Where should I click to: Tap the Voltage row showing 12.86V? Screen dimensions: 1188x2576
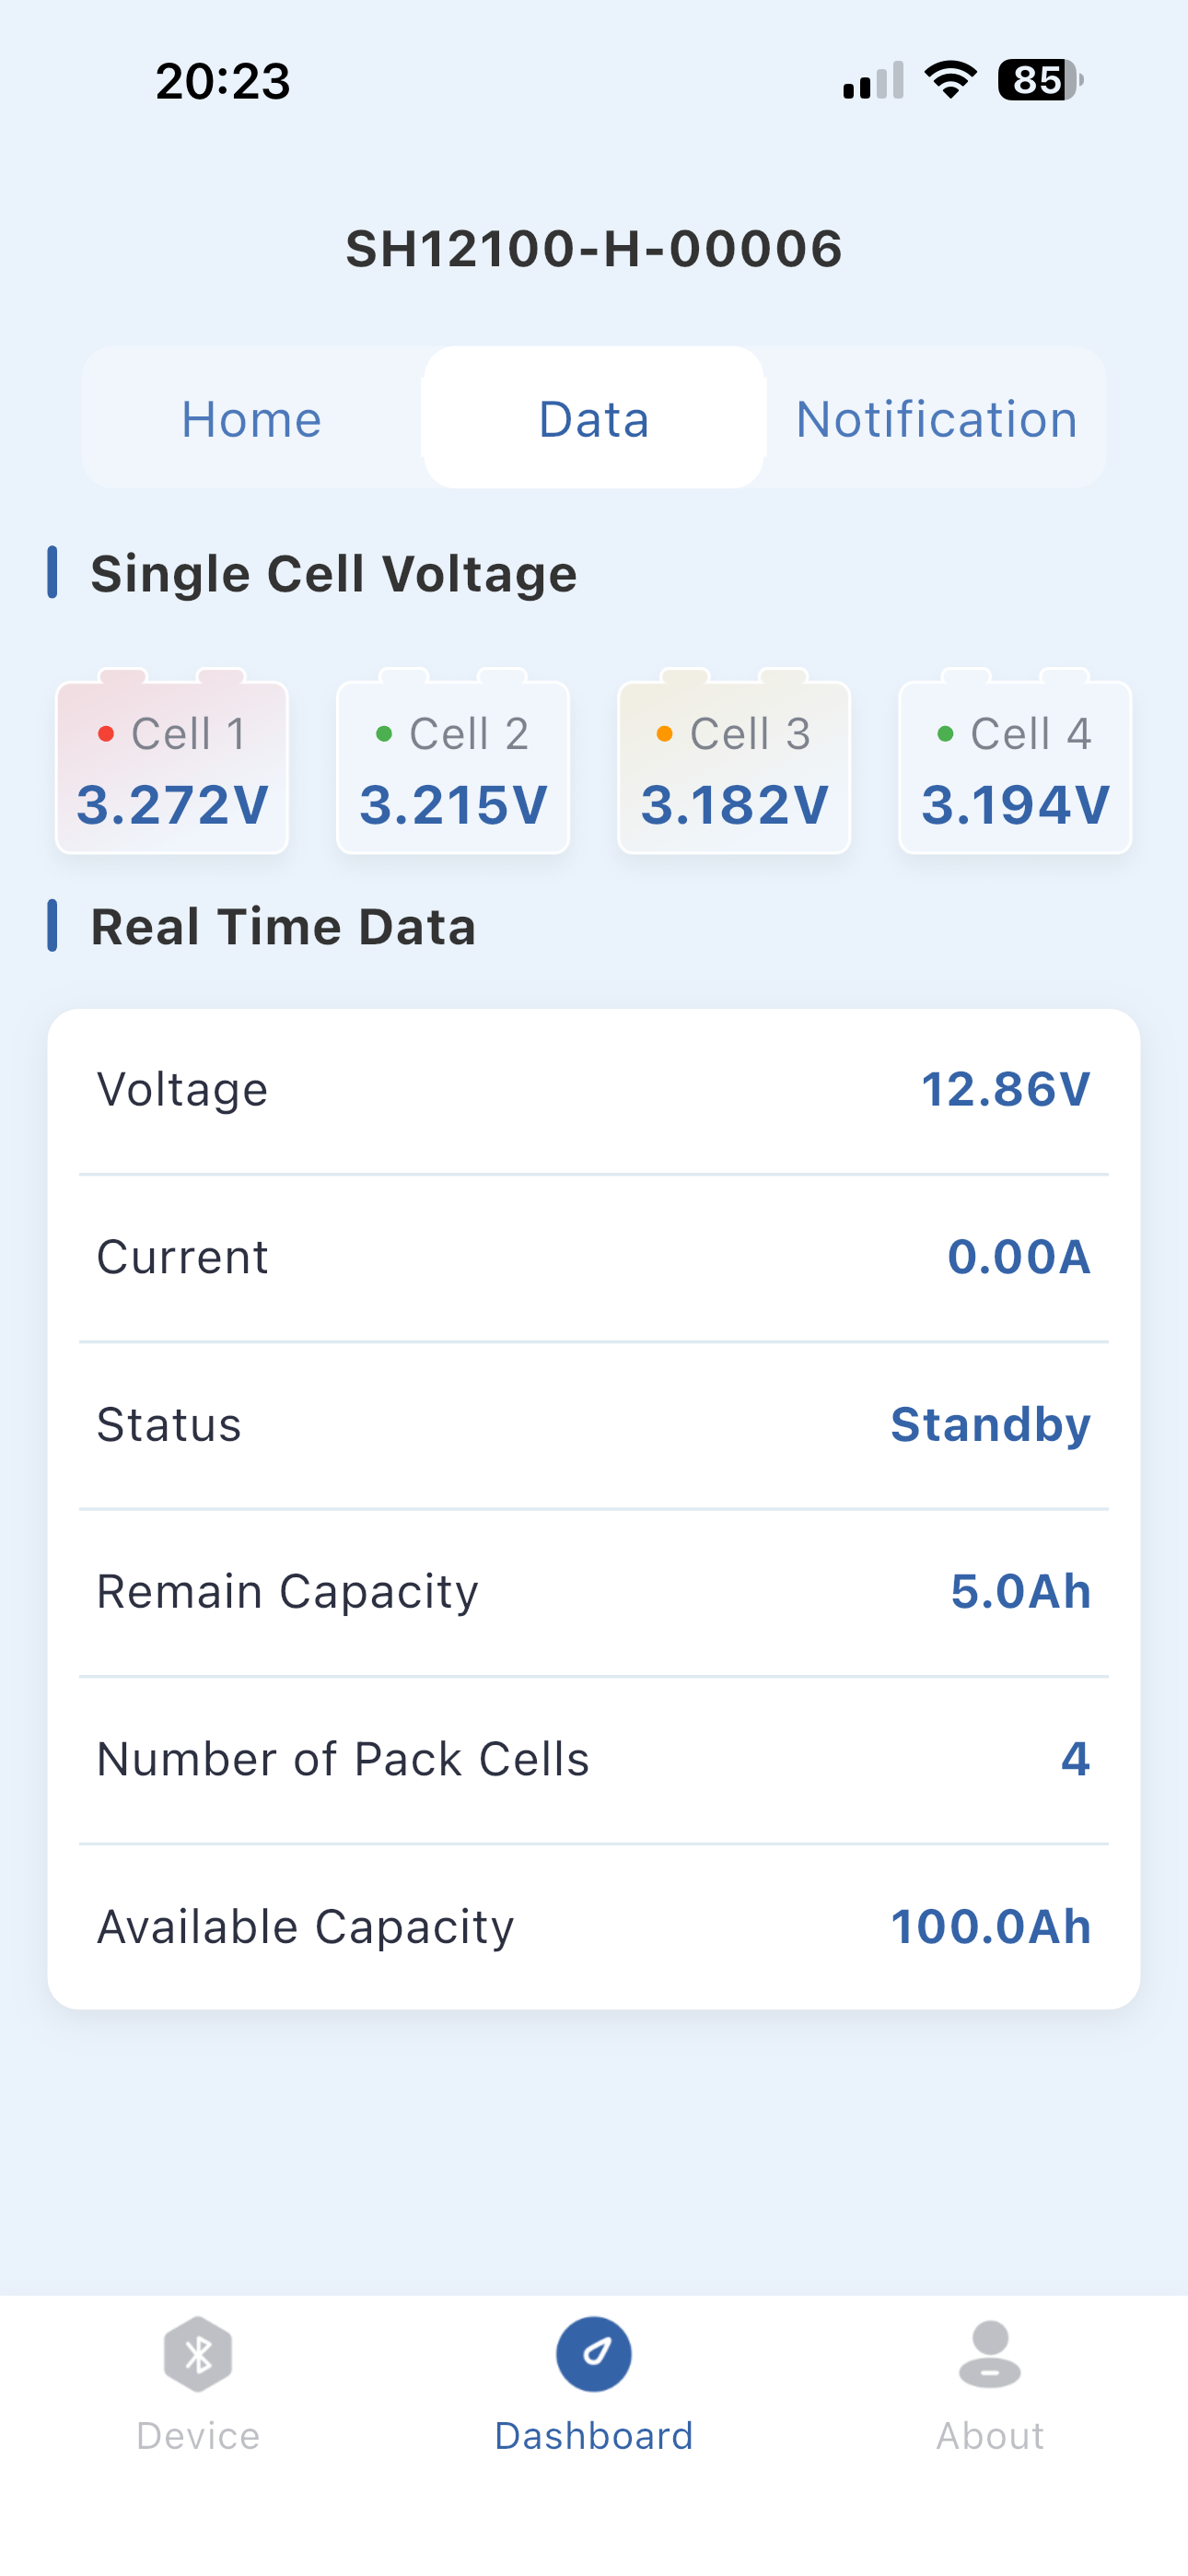(594, 1090)
